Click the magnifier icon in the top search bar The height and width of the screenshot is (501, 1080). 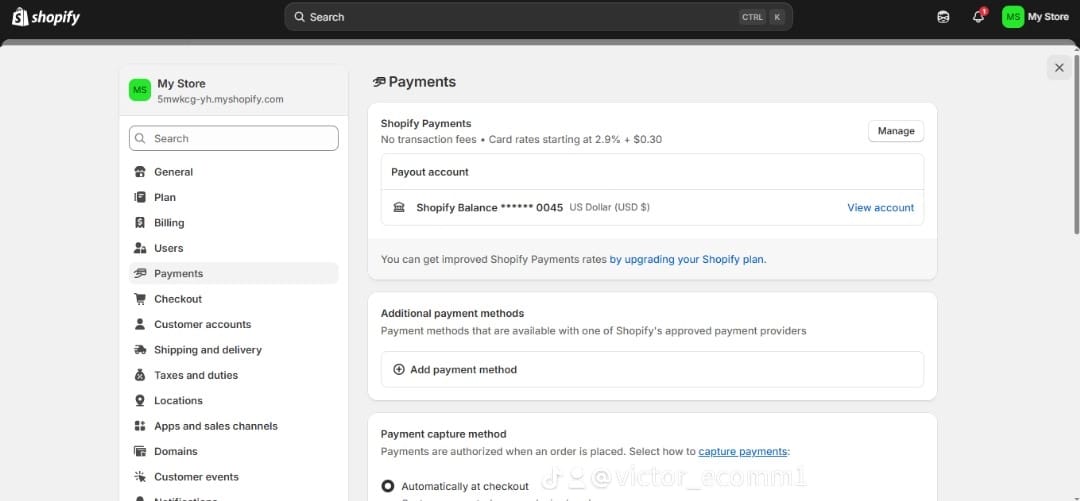click(x=300, y=17)
